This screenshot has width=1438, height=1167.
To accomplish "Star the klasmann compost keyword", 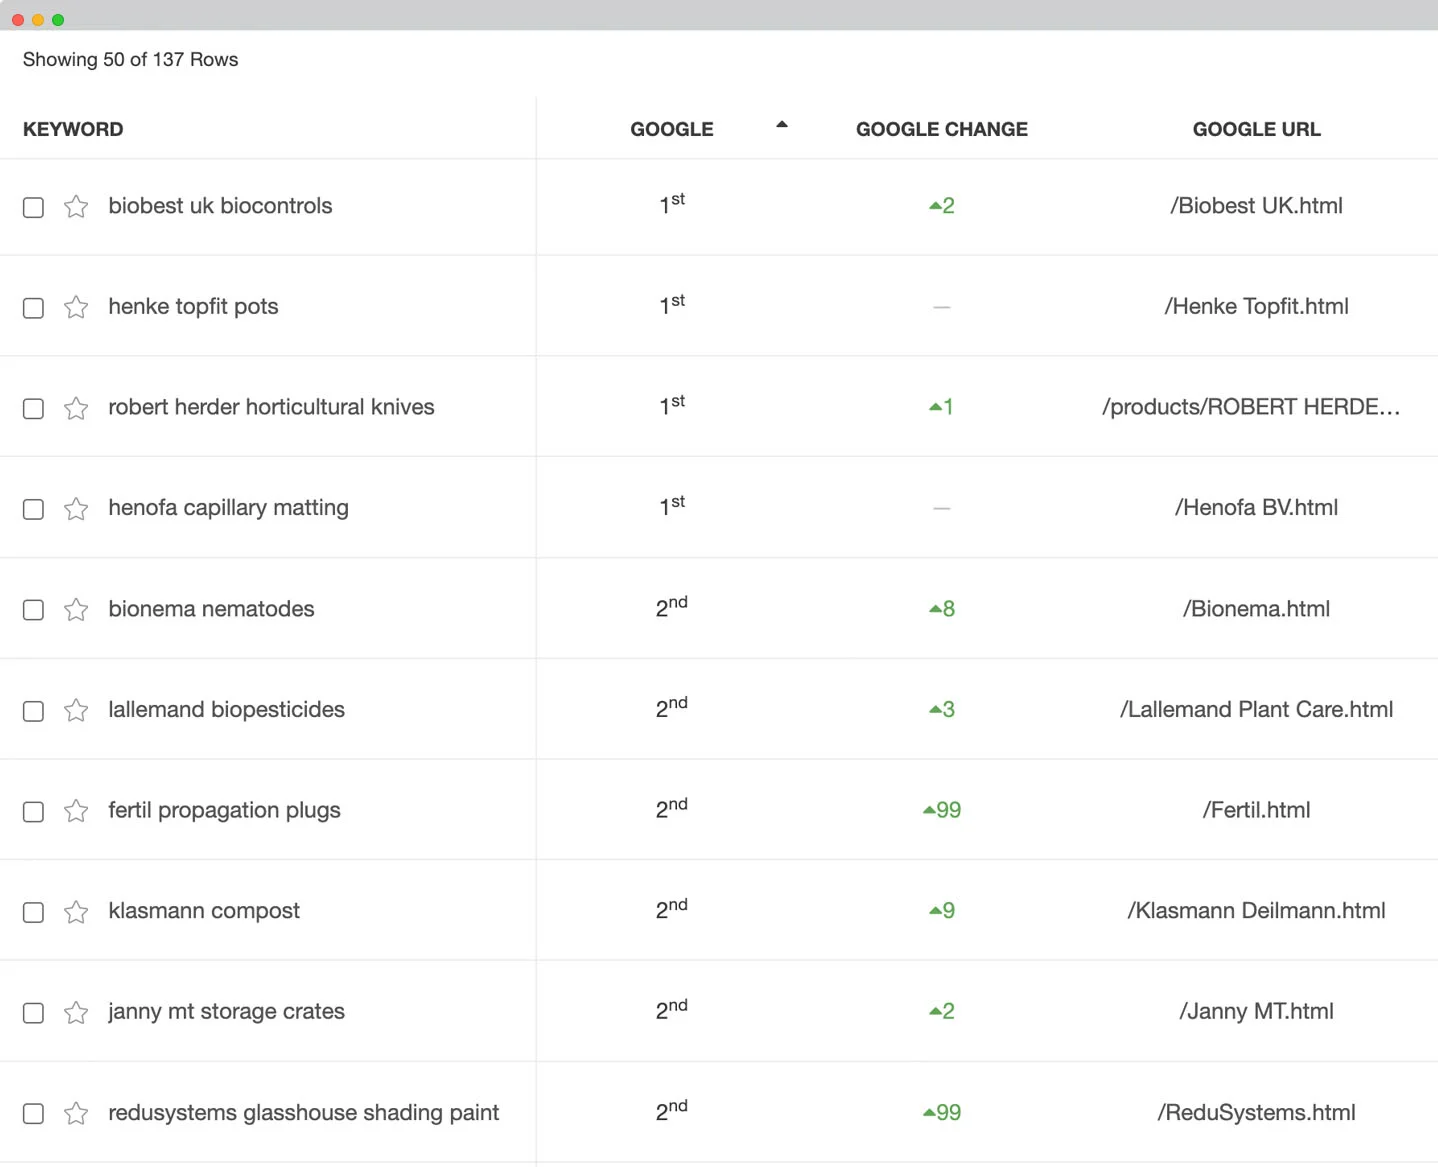I will (76, 912).
